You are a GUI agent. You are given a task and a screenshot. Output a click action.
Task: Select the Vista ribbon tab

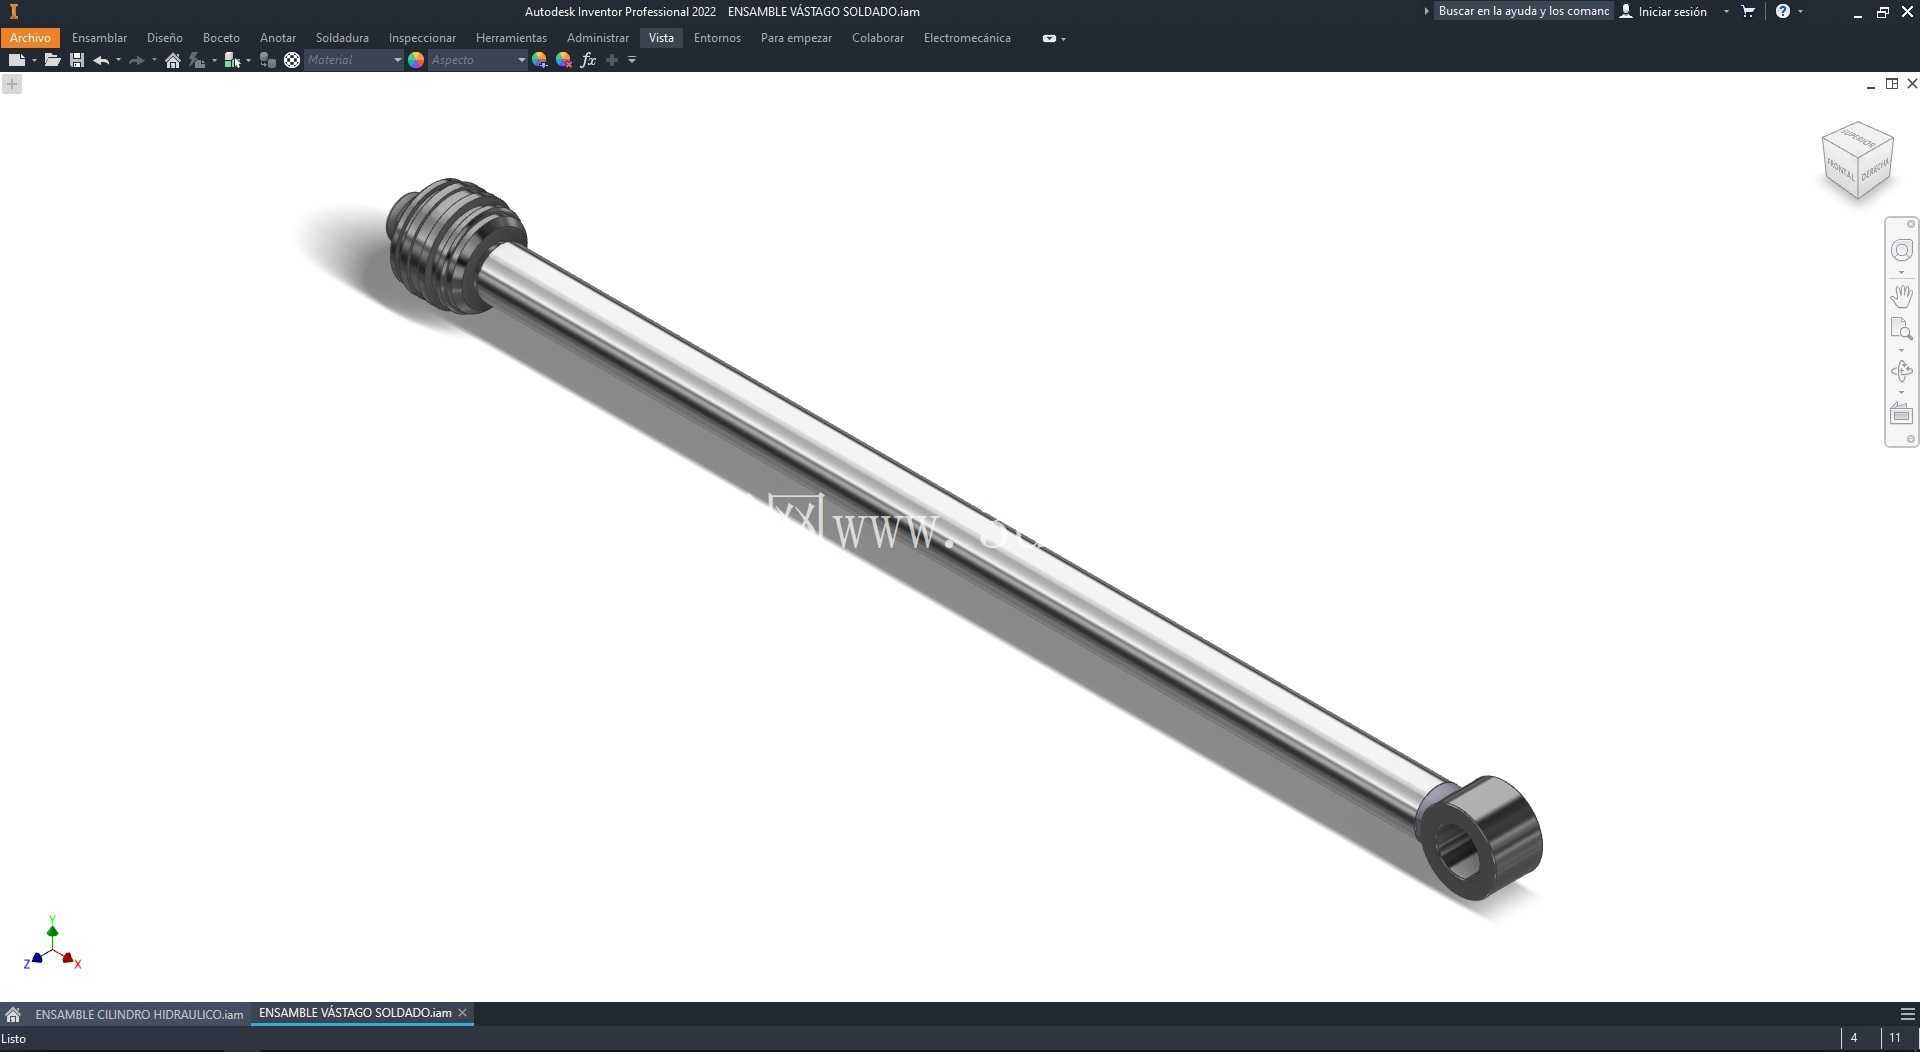(661, 38)
